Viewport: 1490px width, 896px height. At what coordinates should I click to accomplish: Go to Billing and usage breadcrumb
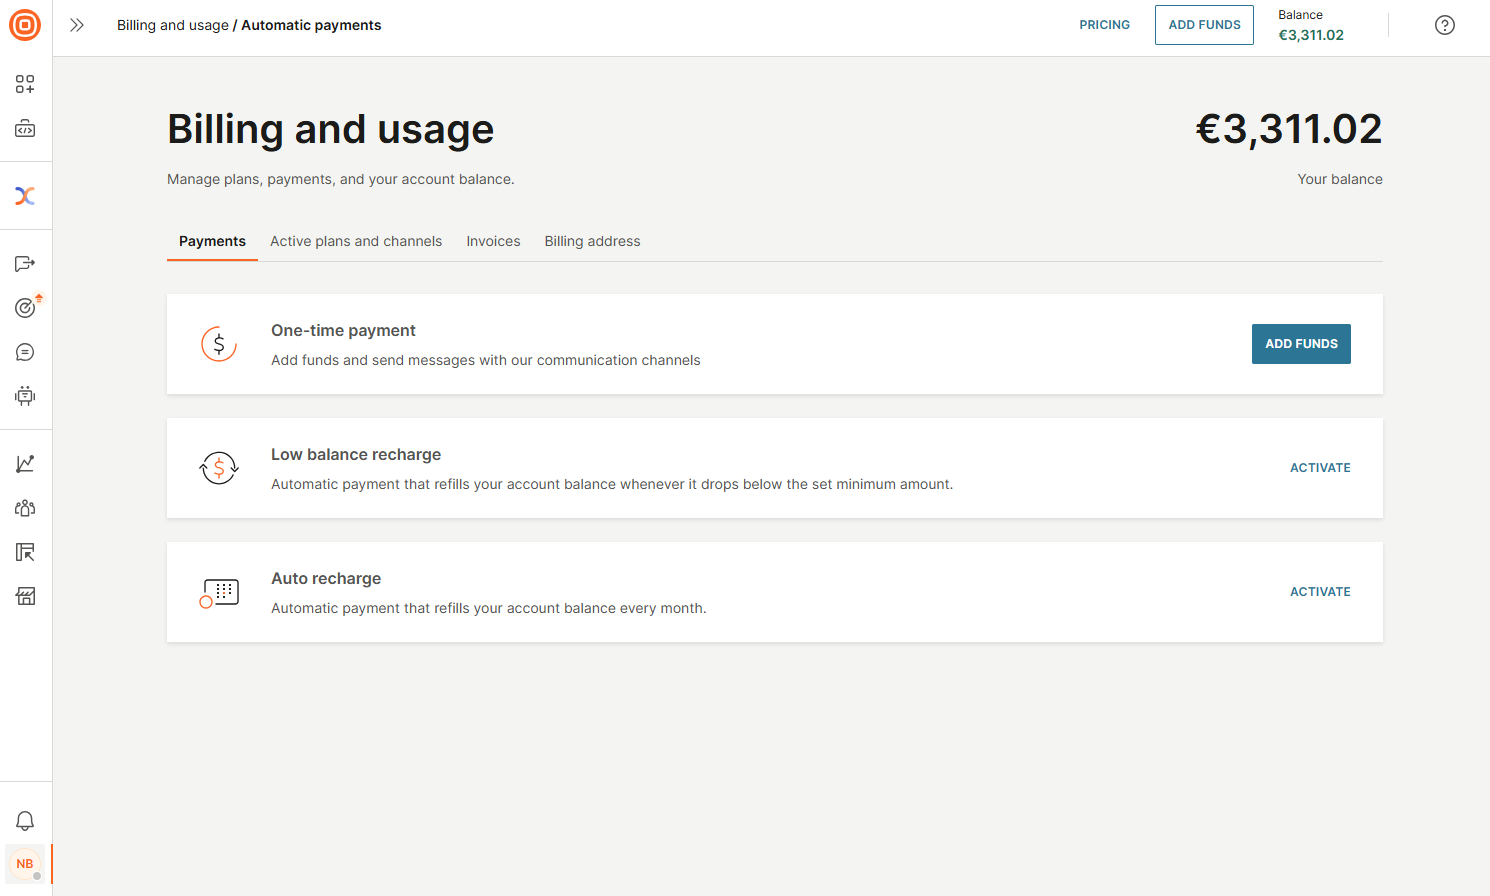[x=173, y=25]
